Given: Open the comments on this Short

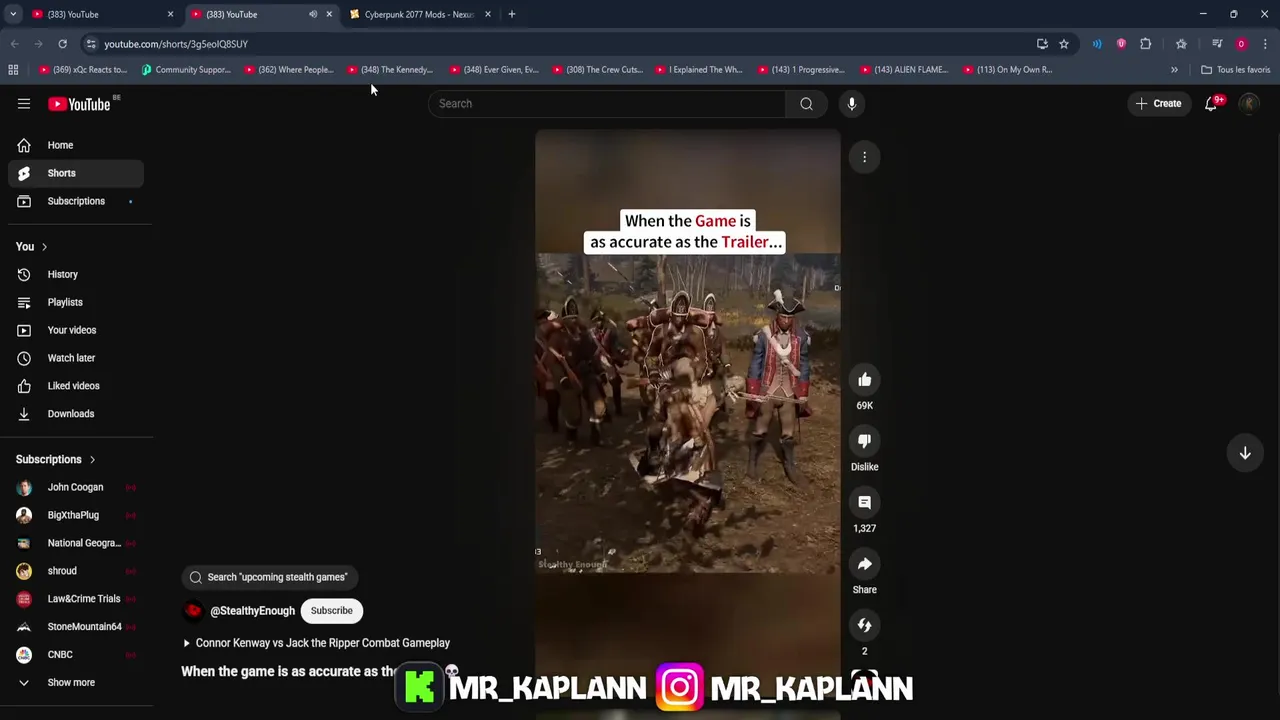Looking at the screenshot, I should coord(865,503).
